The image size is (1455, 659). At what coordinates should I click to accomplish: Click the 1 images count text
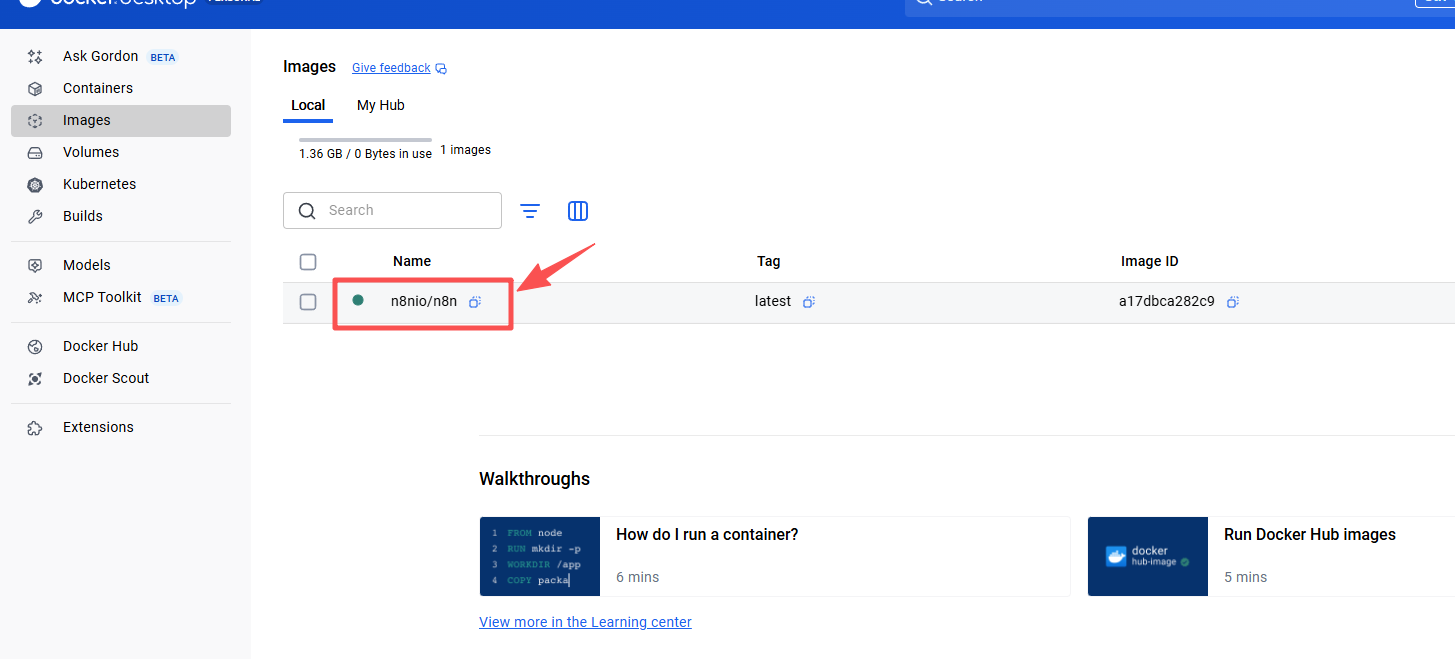pyautogui.click(x=466, y=150)
